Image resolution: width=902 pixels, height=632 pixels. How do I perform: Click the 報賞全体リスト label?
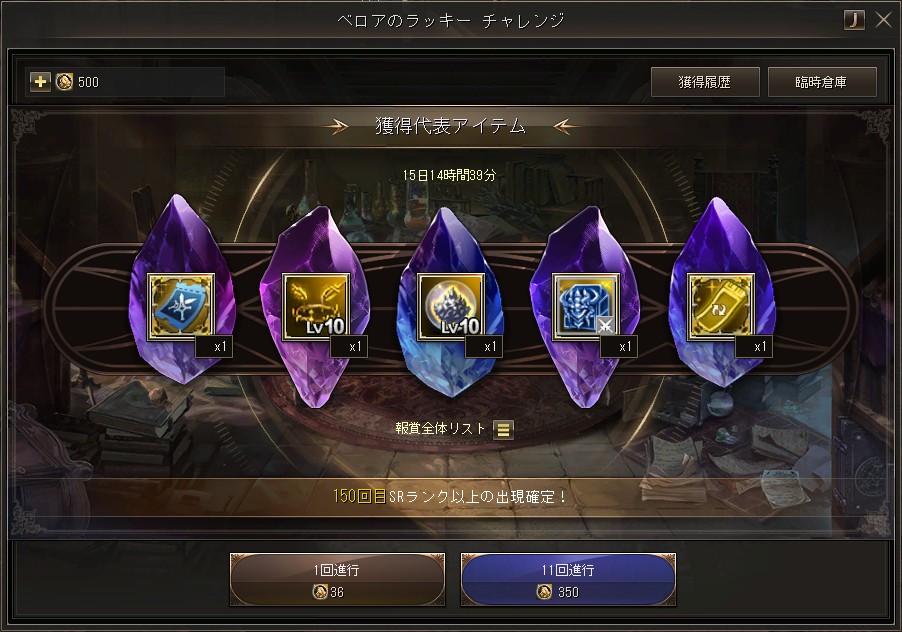[441, 428]
